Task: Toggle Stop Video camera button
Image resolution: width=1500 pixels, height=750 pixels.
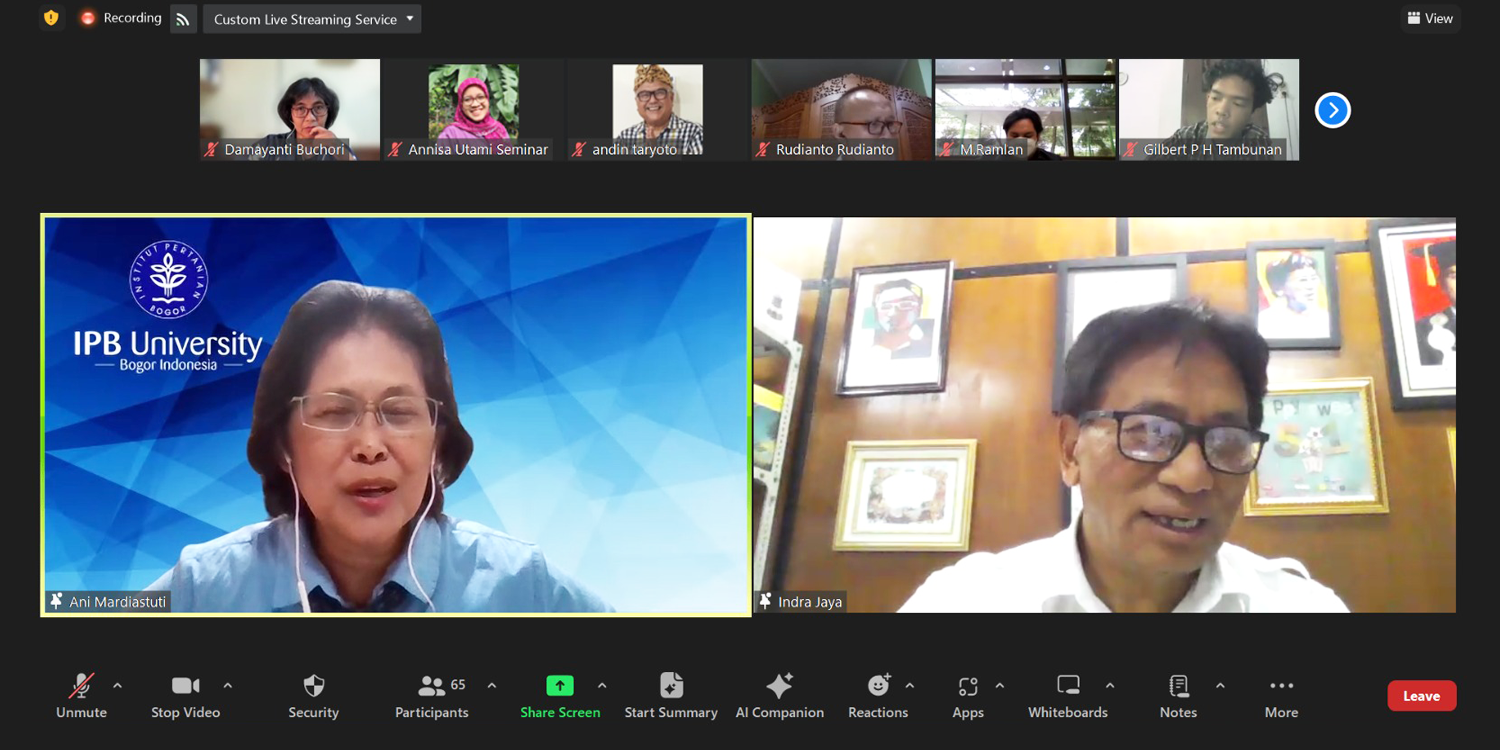Action: [185, 696]
